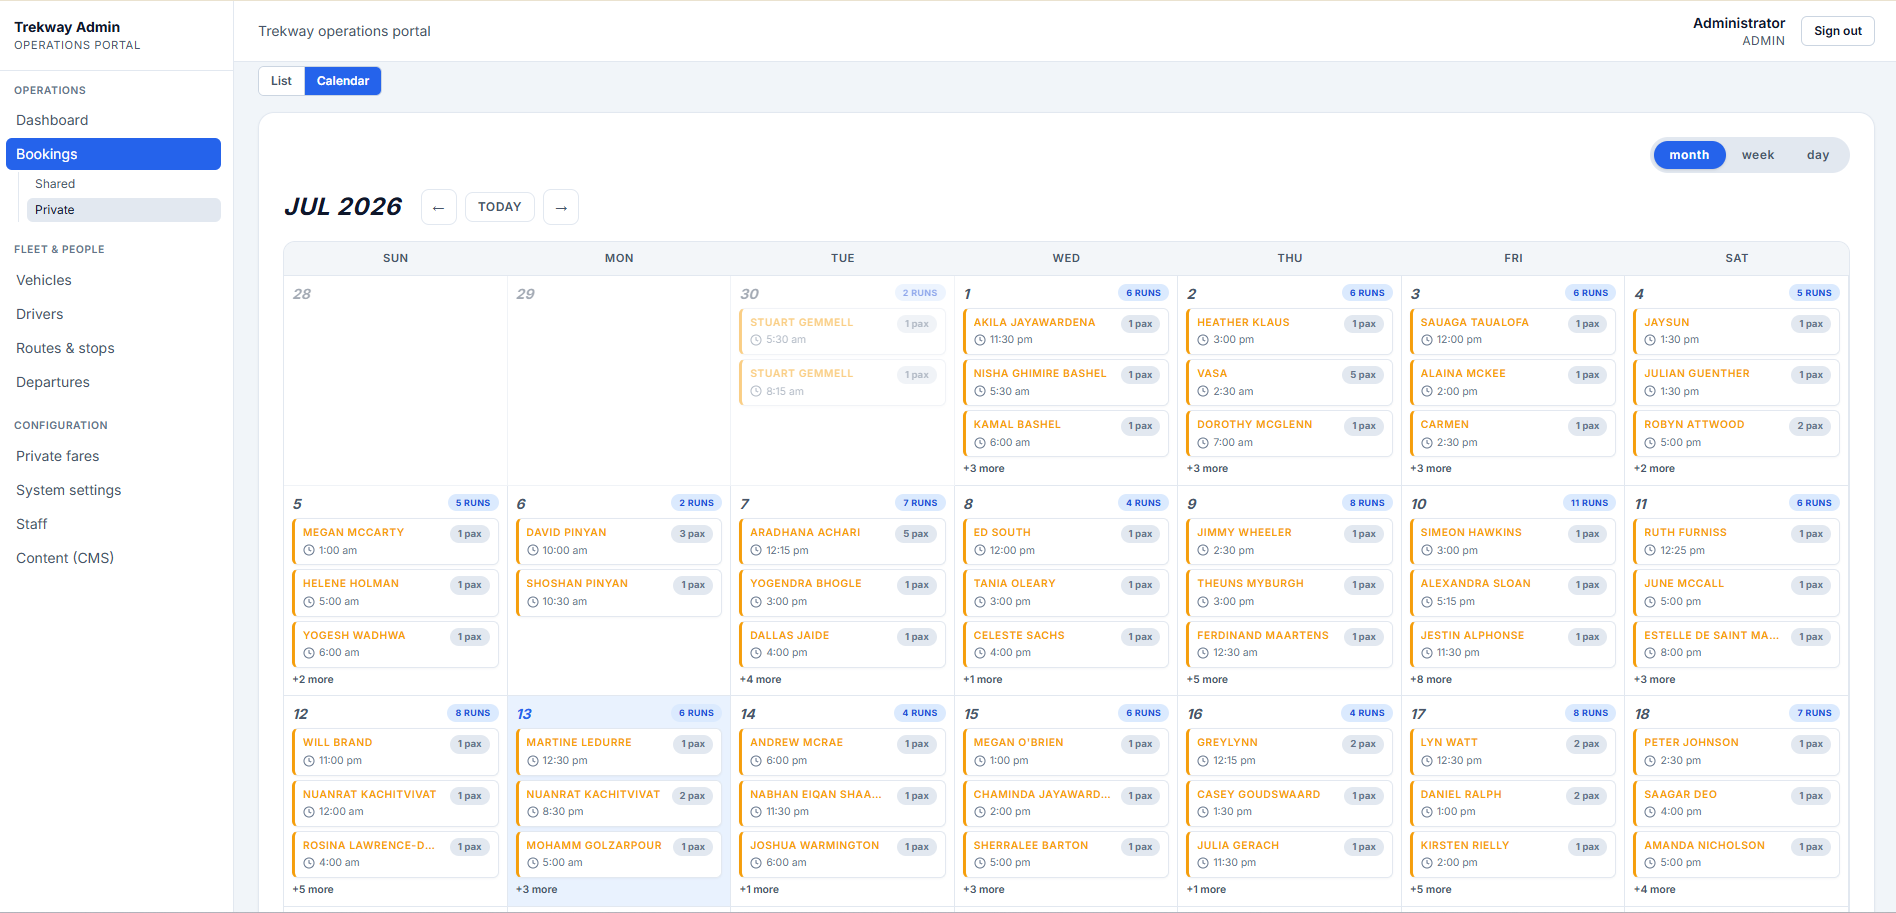This screenshot has width=1896, height=913.
Task: Click the 6 RUNS badge on July 13
Action: (696, 713)
